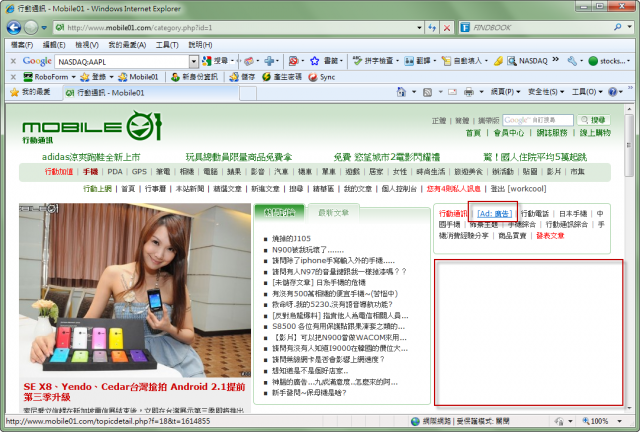Click the NASDAQ find-word button

(527, 61)
